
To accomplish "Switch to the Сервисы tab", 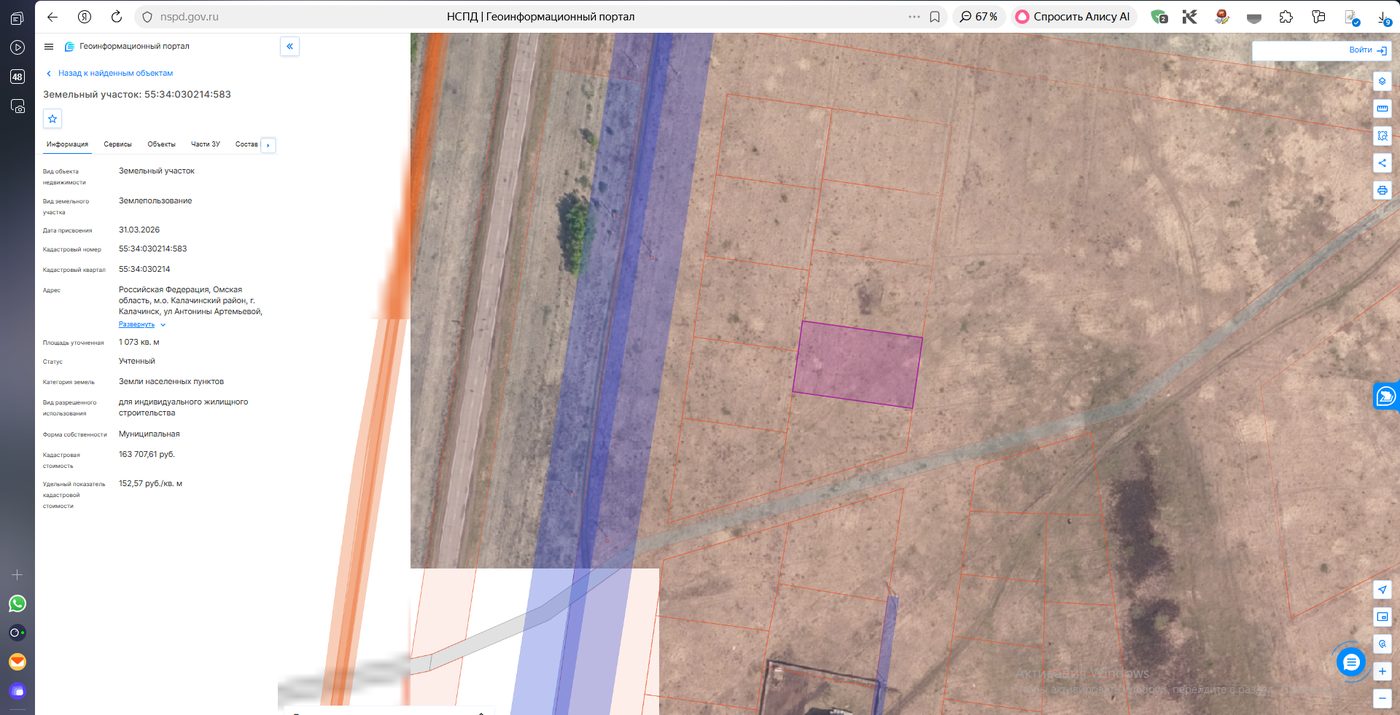I will click(x=118, y=144).
